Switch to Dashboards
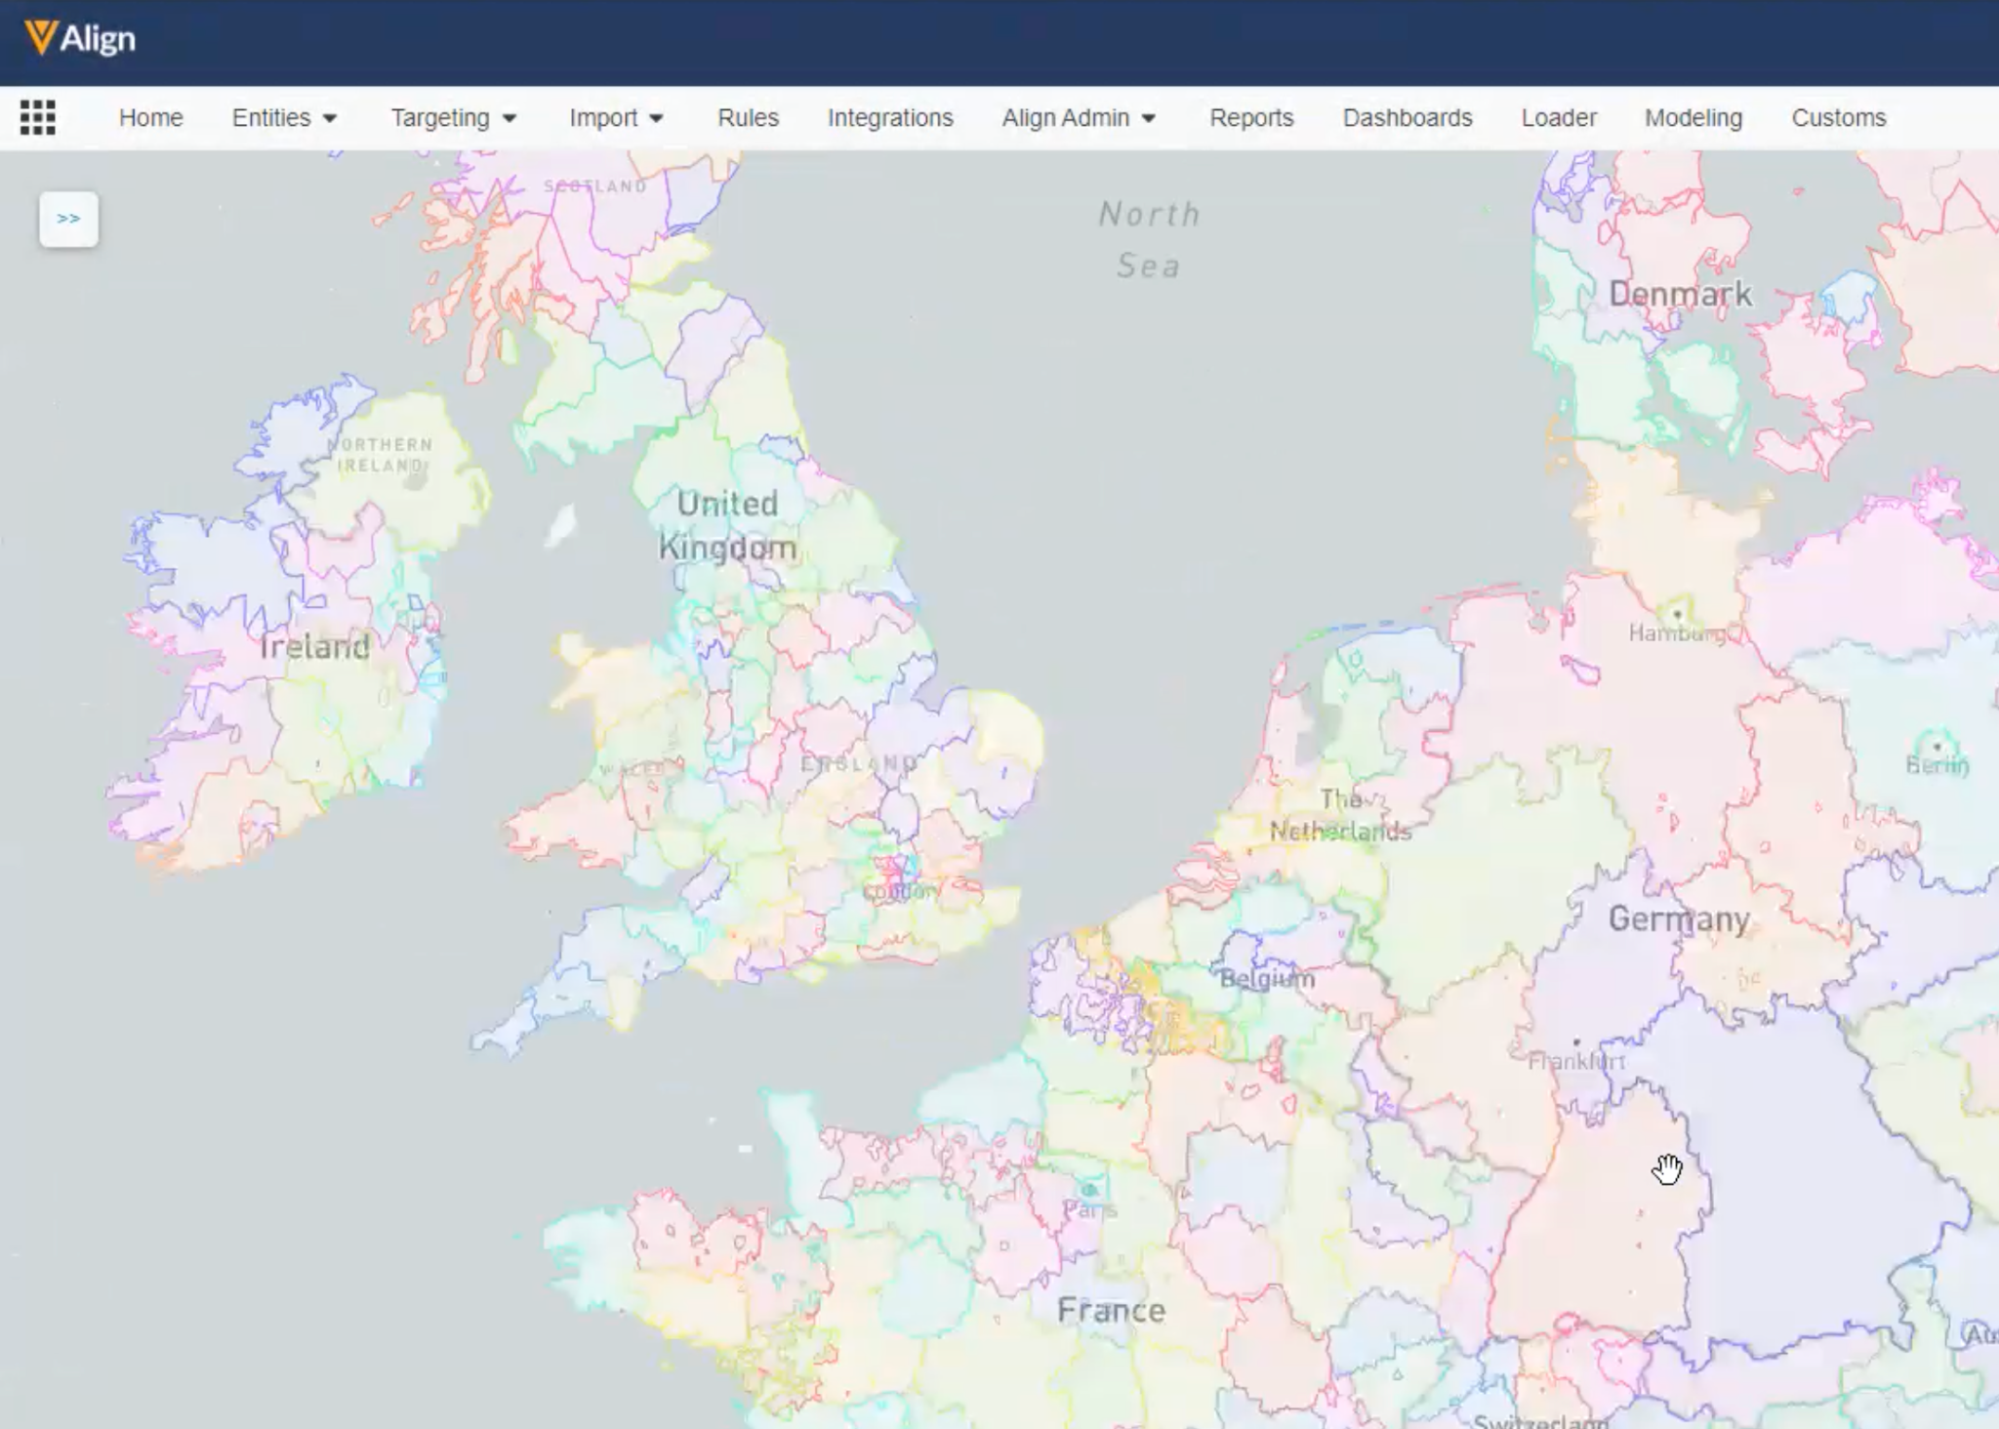Image resolution: width=1999 pixels, height=1429 pixels. (x=1407, y=118)
